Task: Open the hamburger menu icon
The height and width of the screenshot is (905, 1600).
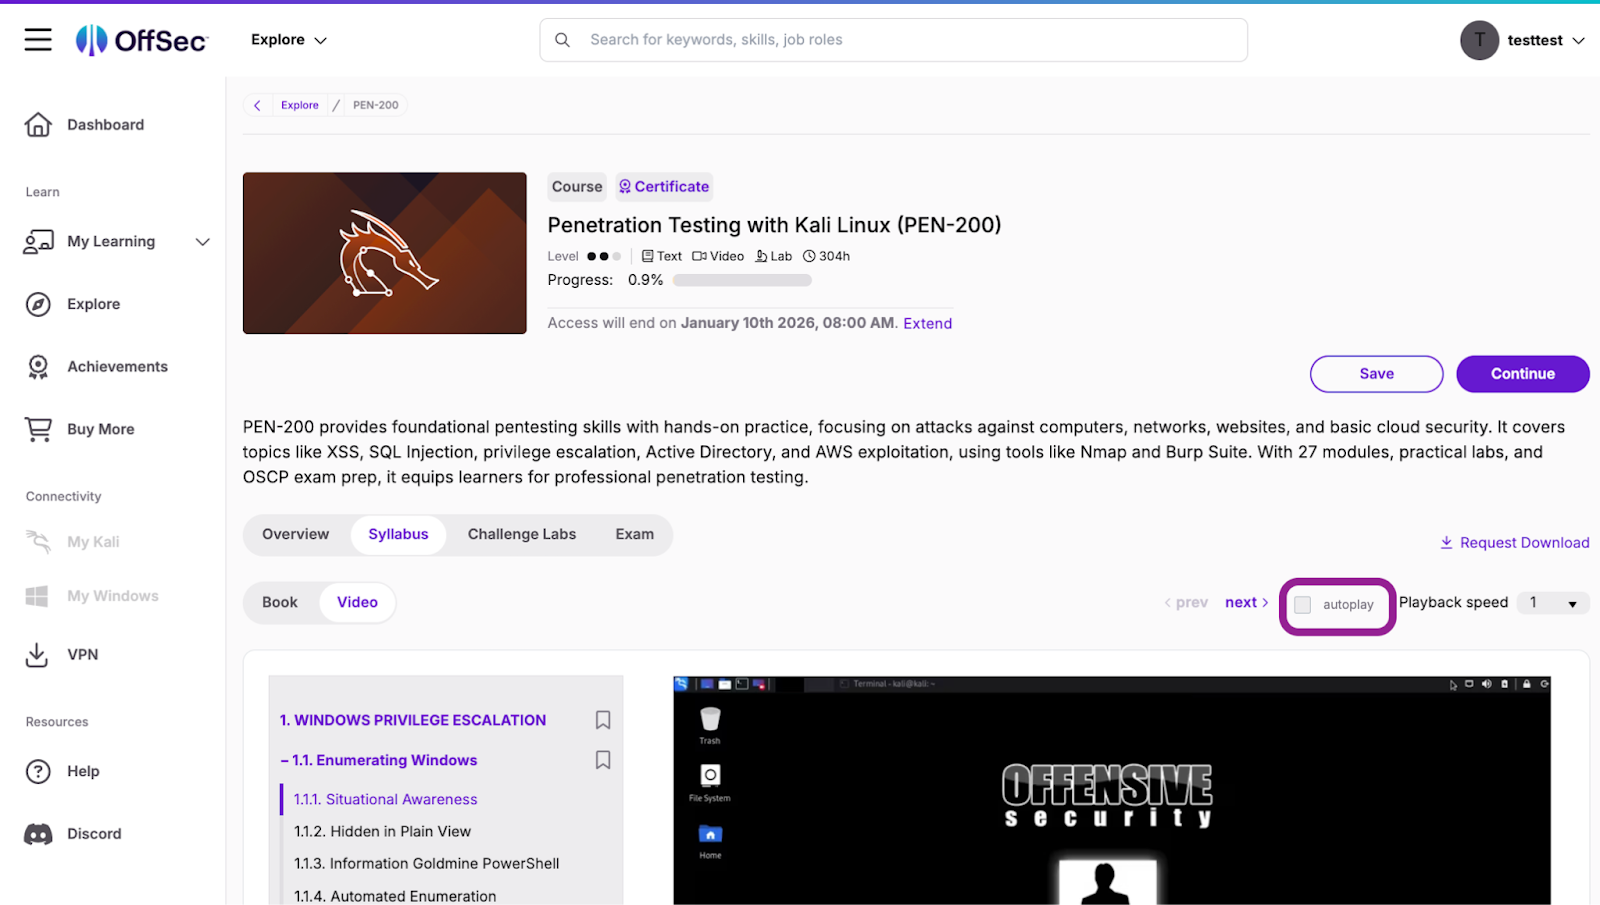Action: click(38, 40)
